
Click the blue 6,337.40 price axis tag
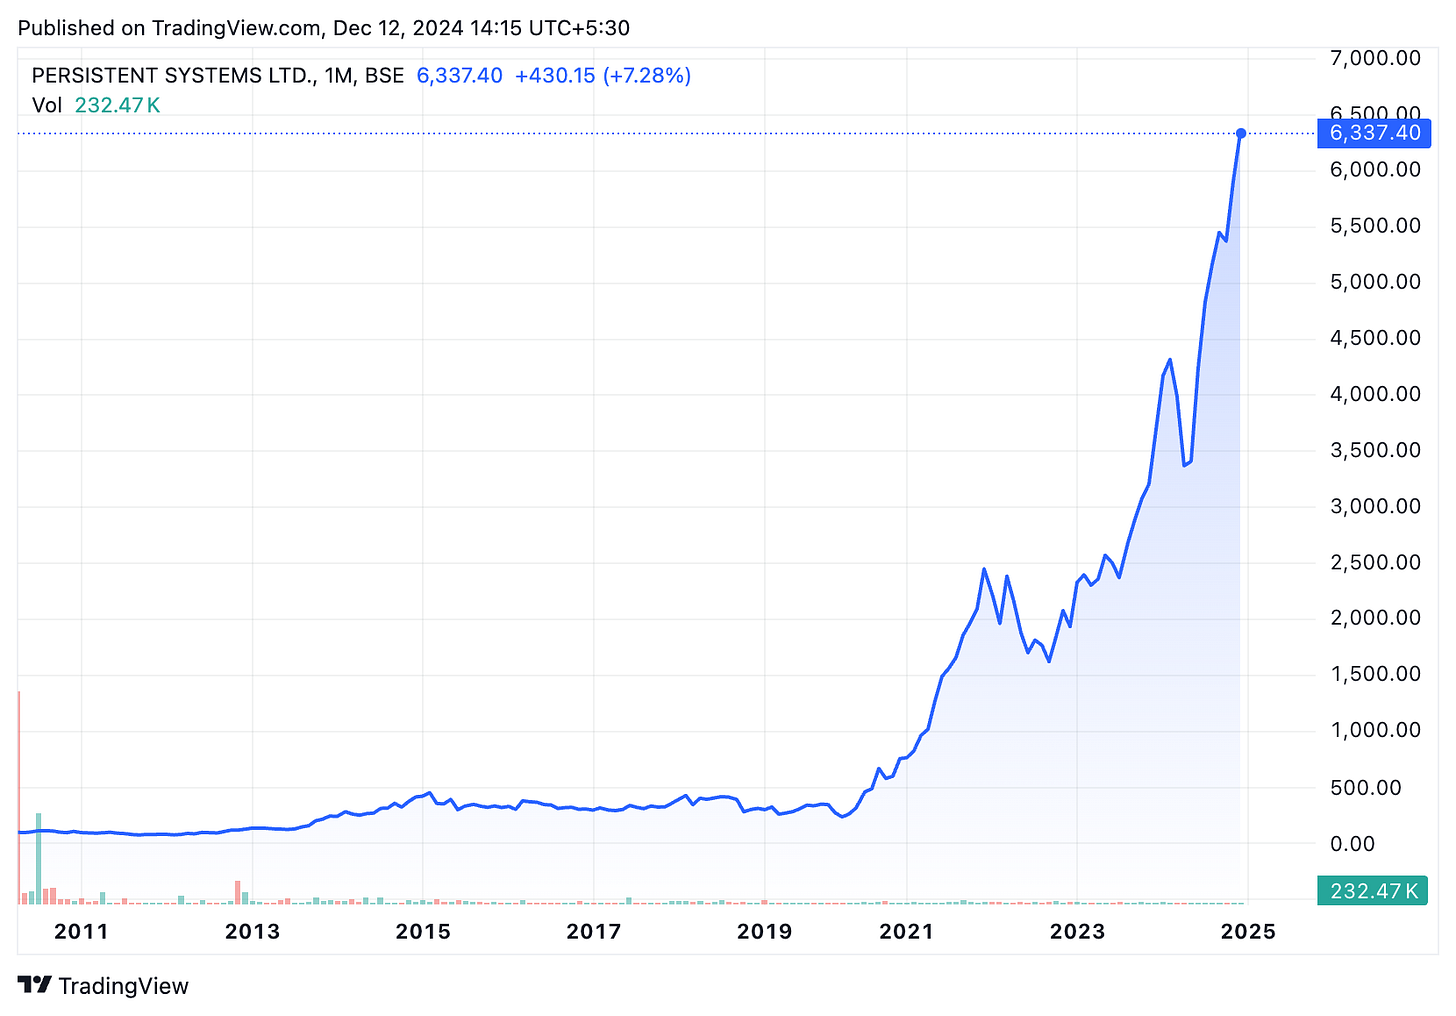click(1375, 133)
